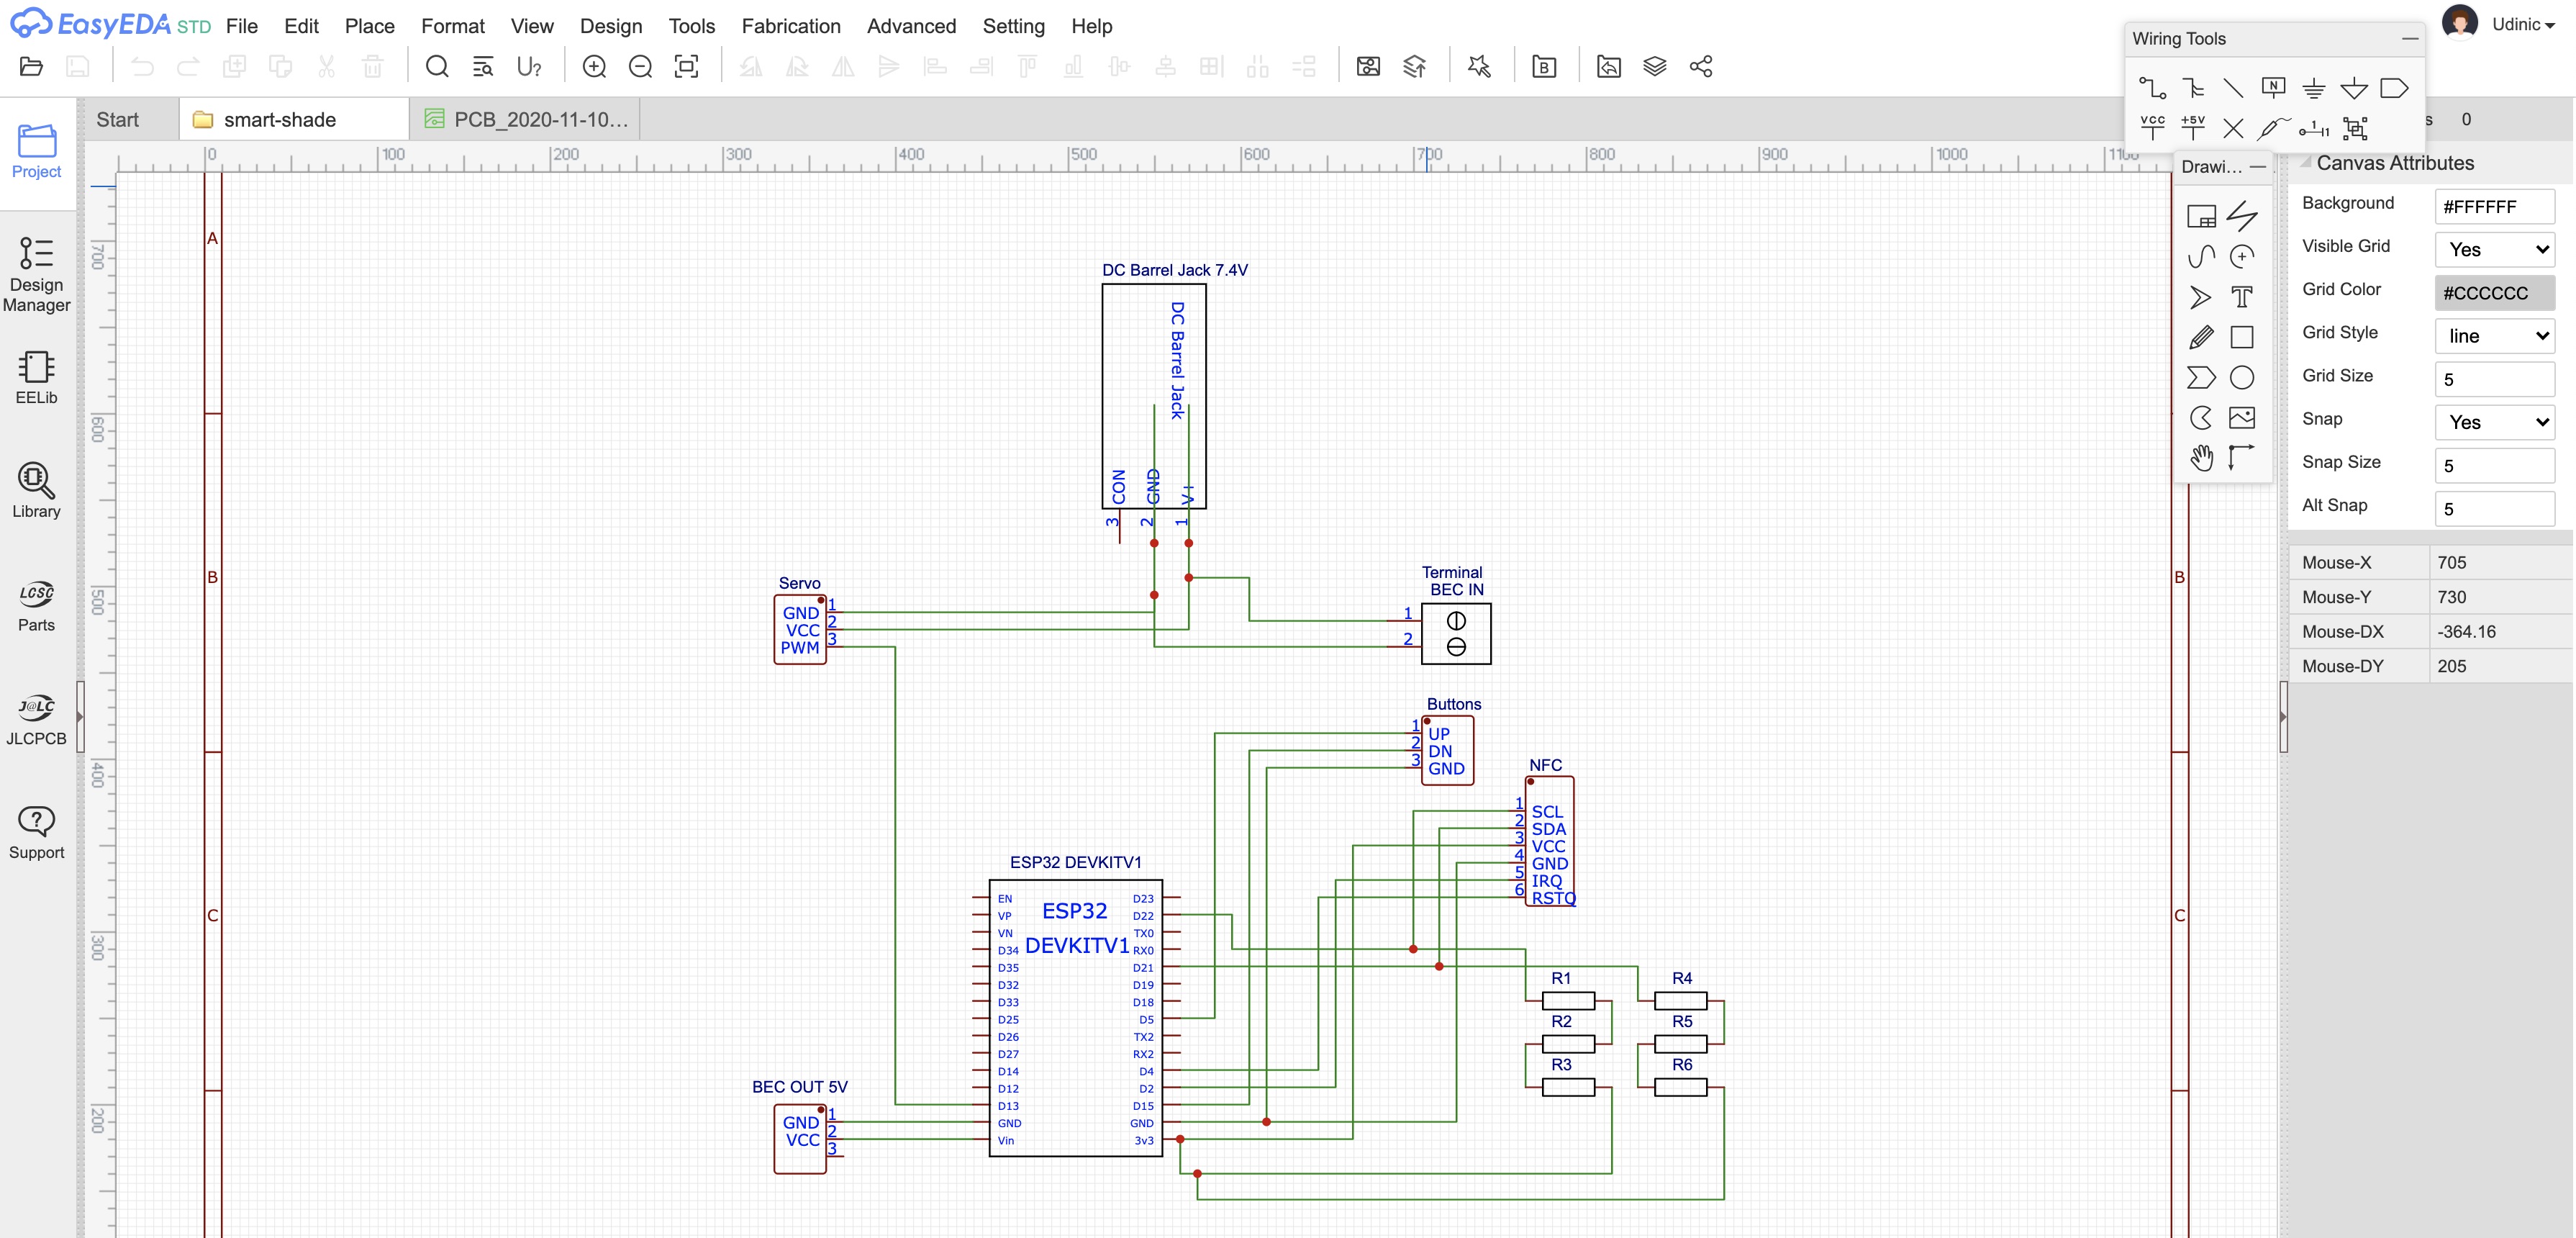The image size is (2576, 1238).
Task: Select the Net Label tool
Action: (2273, 88)
